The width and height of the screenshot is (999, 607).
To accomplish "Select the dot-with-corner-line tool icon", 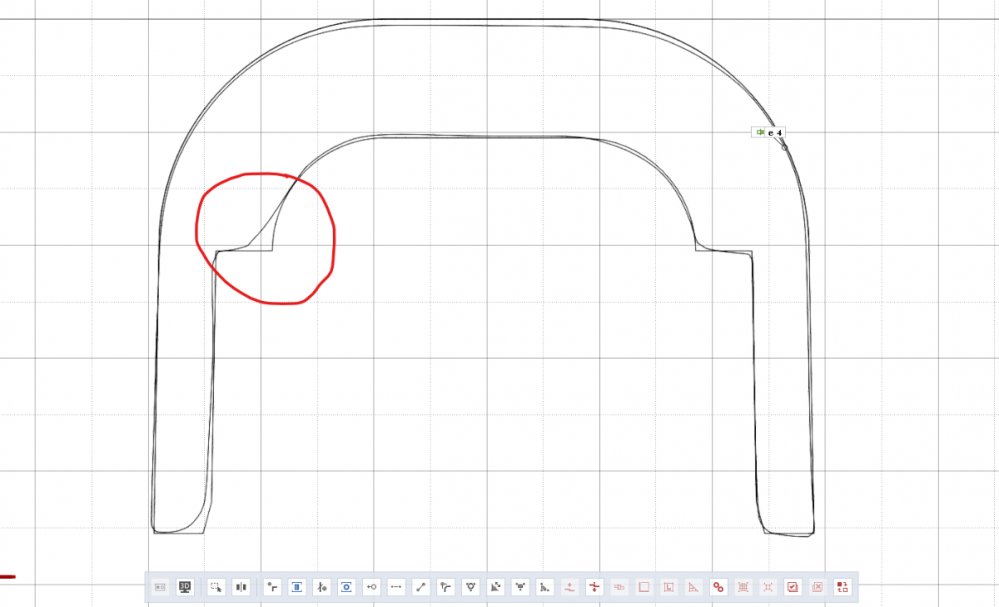I will [x=272, y=587].
